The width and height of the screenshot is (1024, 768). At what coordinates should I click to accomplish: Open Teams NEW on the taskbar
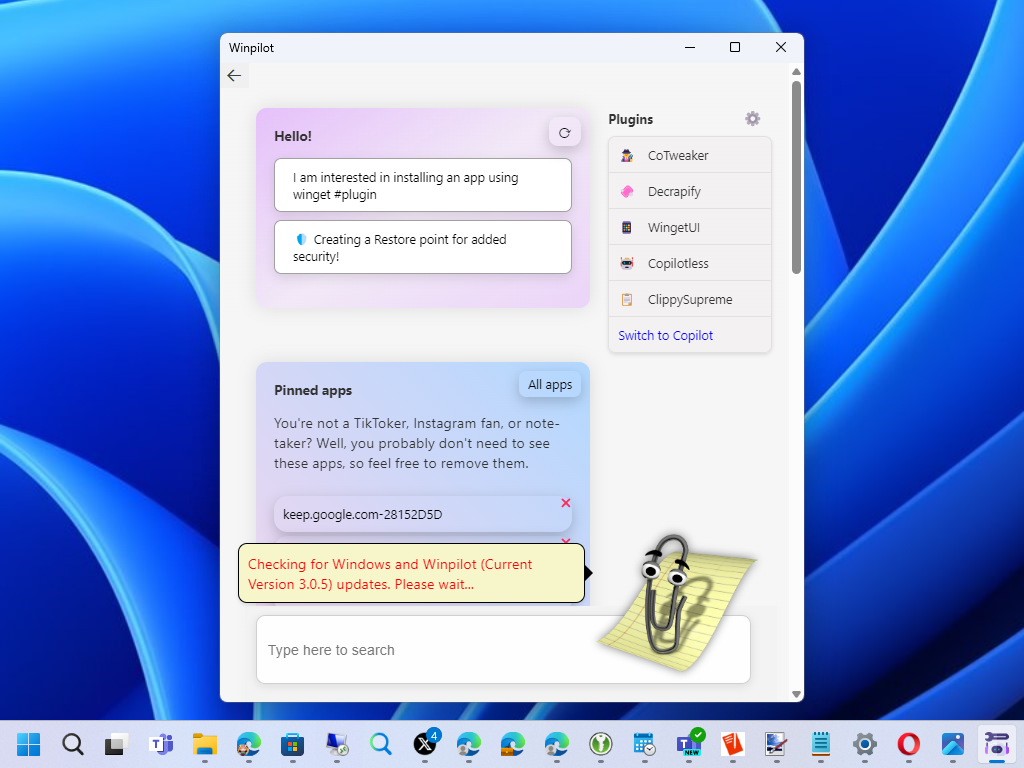(689, 743)
